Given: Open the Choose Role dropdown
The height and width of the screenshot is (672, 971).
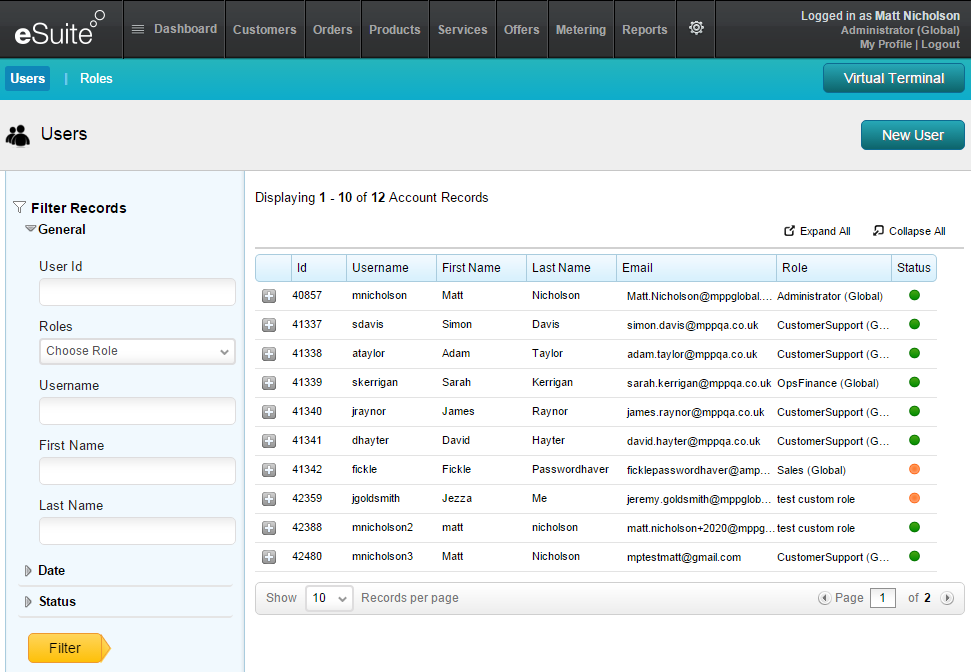Looking at the screenshot, I should click(137, 351).
